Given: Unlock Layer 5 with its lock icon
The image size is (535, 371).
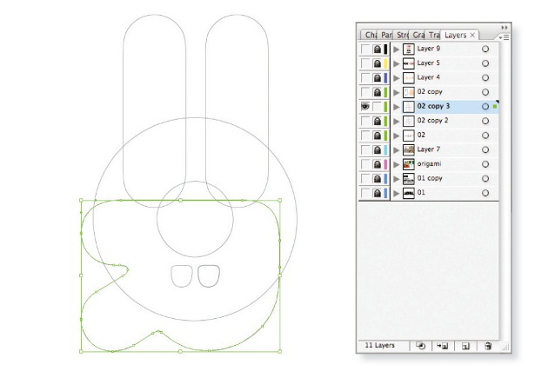Looking at the screenshot, I should pyautogui.click(x=377, y=63).
